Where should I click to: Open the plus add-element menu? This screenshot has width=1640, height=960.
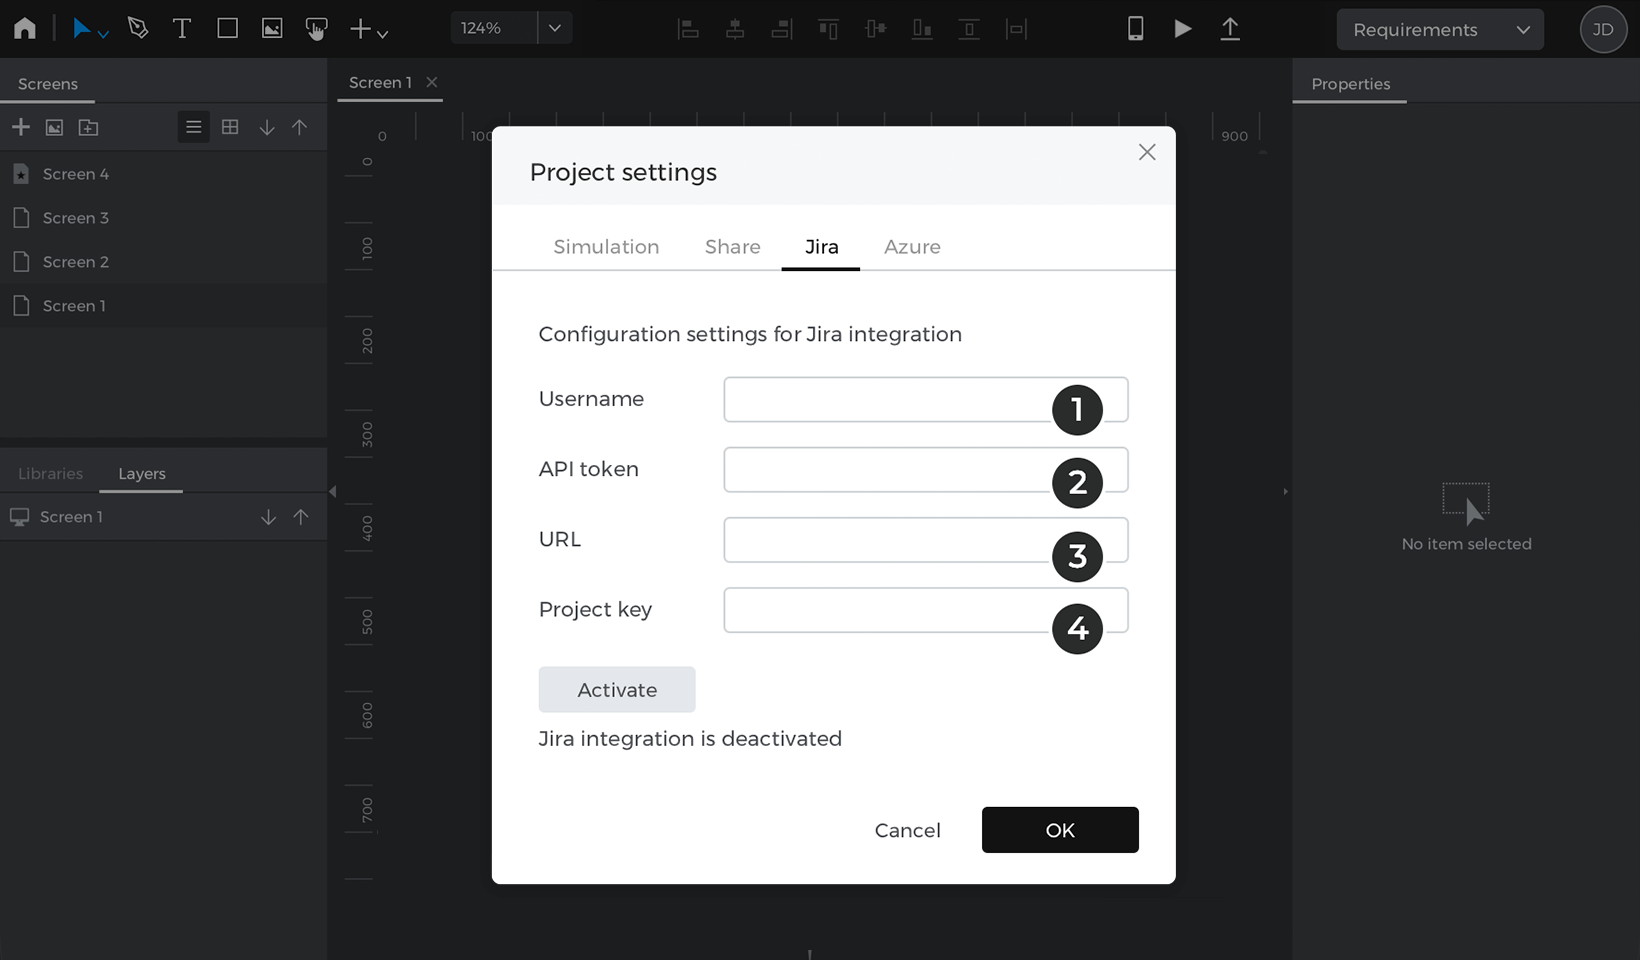click(368, 29)
